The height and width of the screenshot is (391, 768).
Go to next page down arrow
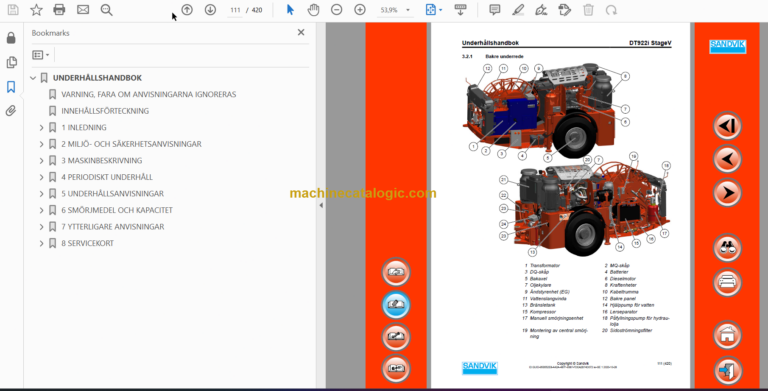(210, 10)
